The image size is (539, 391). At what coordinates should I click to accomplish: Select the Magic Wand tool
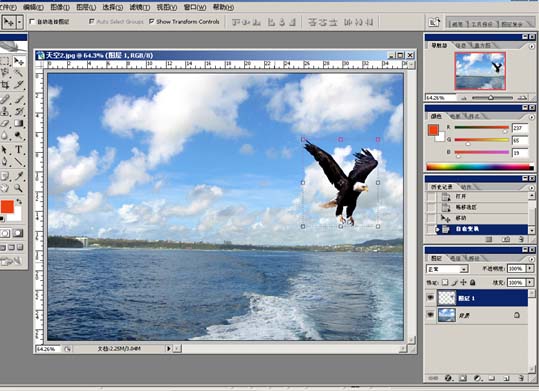[19, 73]
